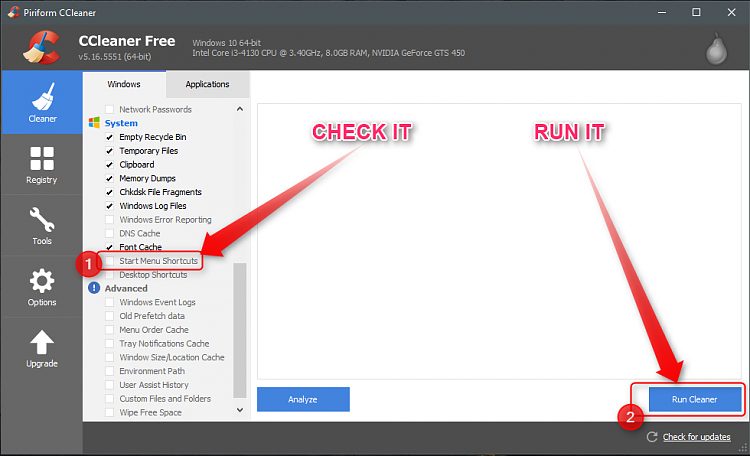Uncheck Windows Log Files
The width and height of the screenshot is (750, 456).
coord(110,206)
